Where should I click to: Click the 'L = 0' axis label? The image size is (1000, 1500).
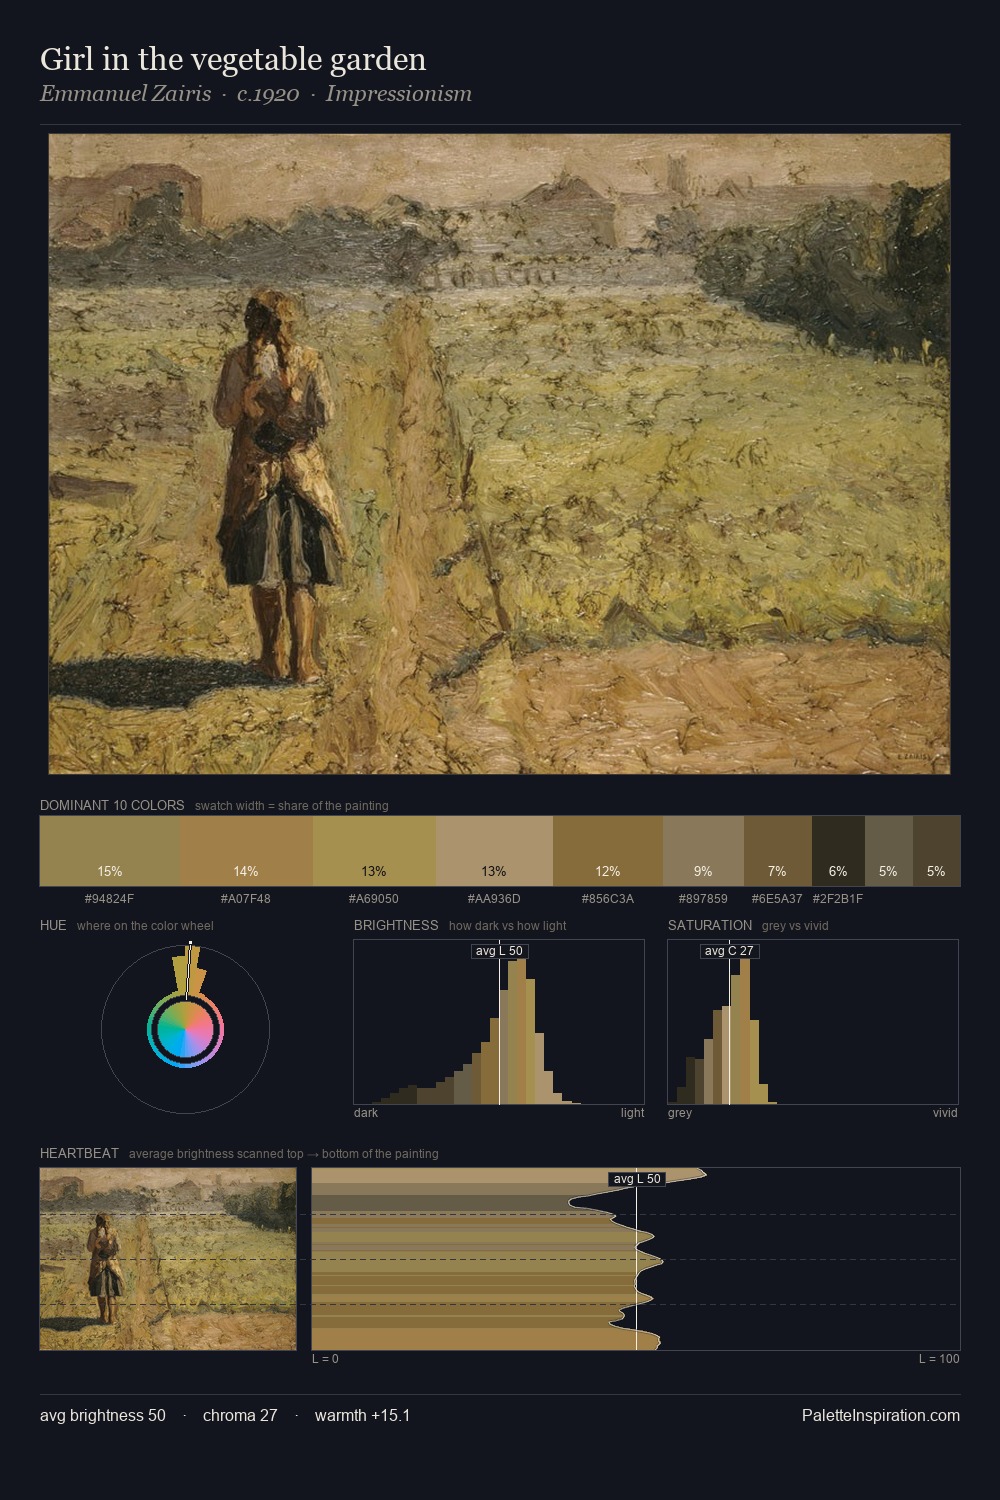[x=325, y=1359]
